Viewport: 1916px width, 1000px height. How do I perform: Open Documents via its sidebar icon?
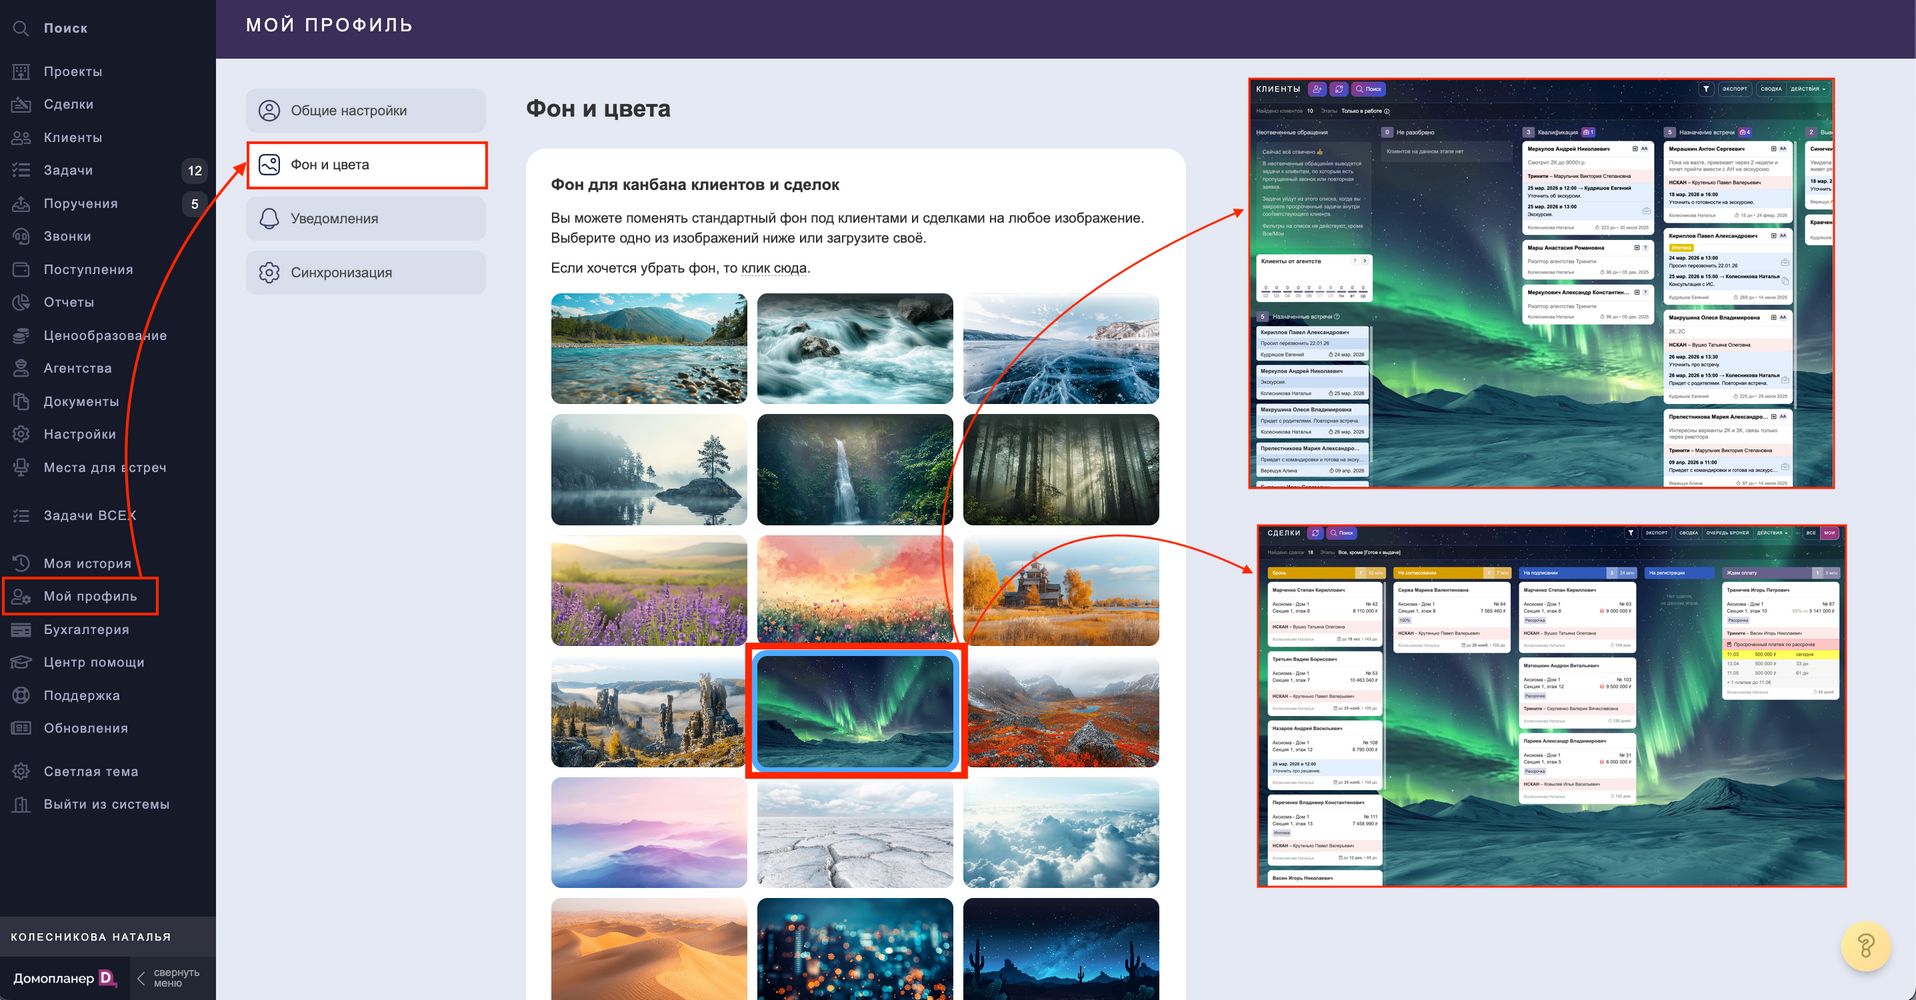tap(21, 401)
